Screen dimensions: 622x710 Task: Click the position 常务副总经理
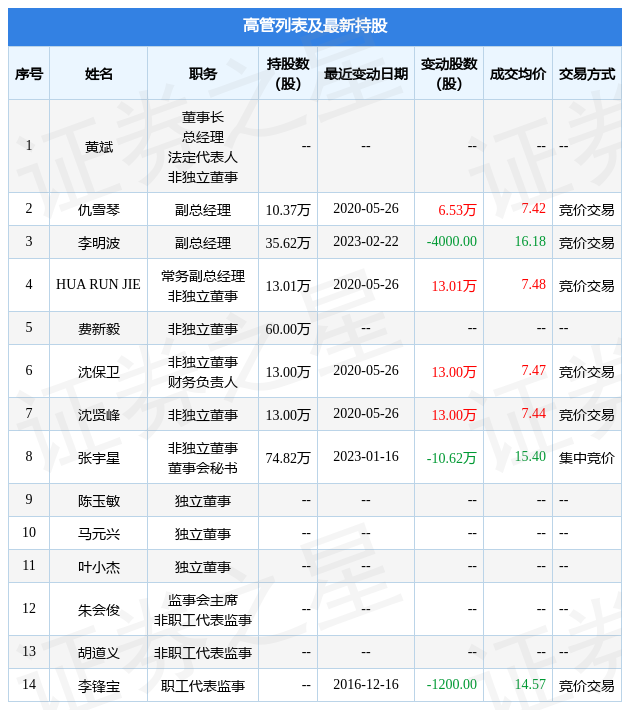tap(203, 276)
